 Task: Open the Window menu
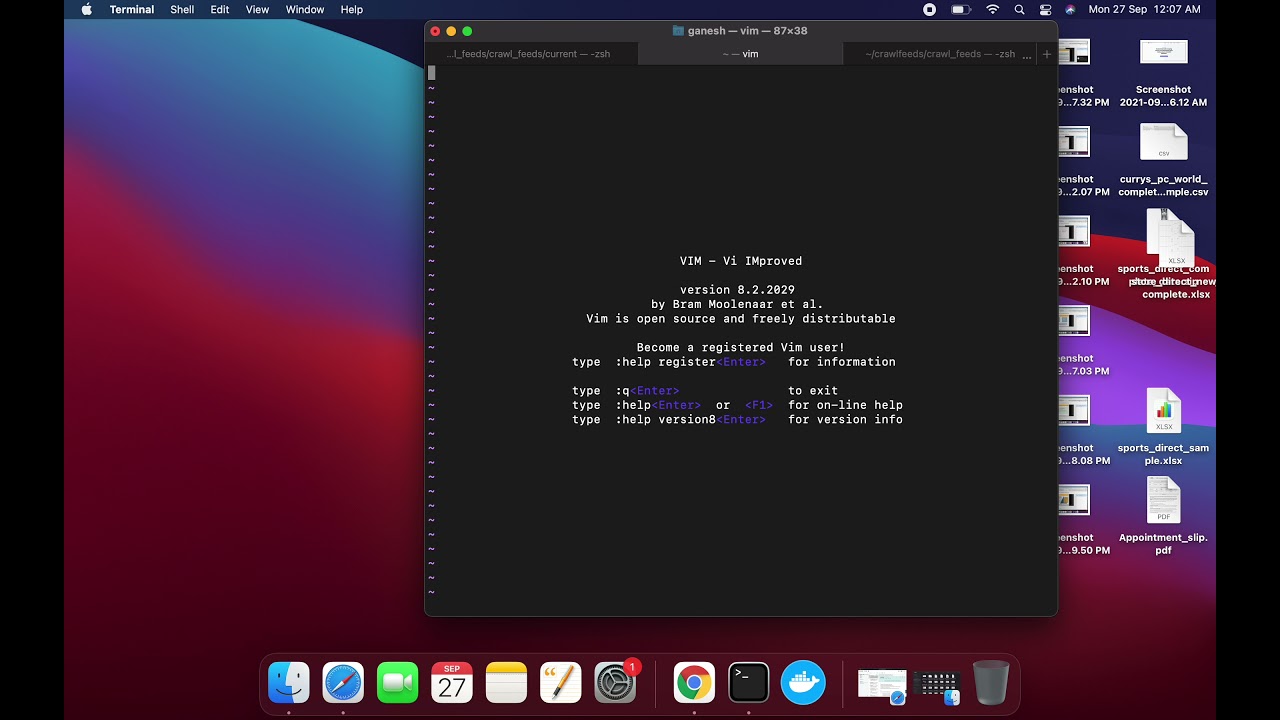[x=305, y=9]
